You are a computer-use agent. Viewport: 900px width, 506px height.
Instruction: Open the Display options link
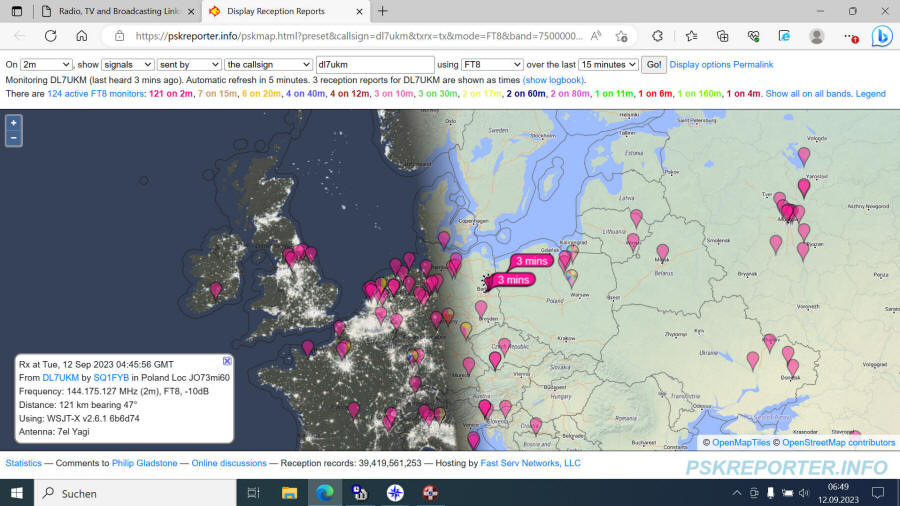pyautogui.click(x=700, y=64)
